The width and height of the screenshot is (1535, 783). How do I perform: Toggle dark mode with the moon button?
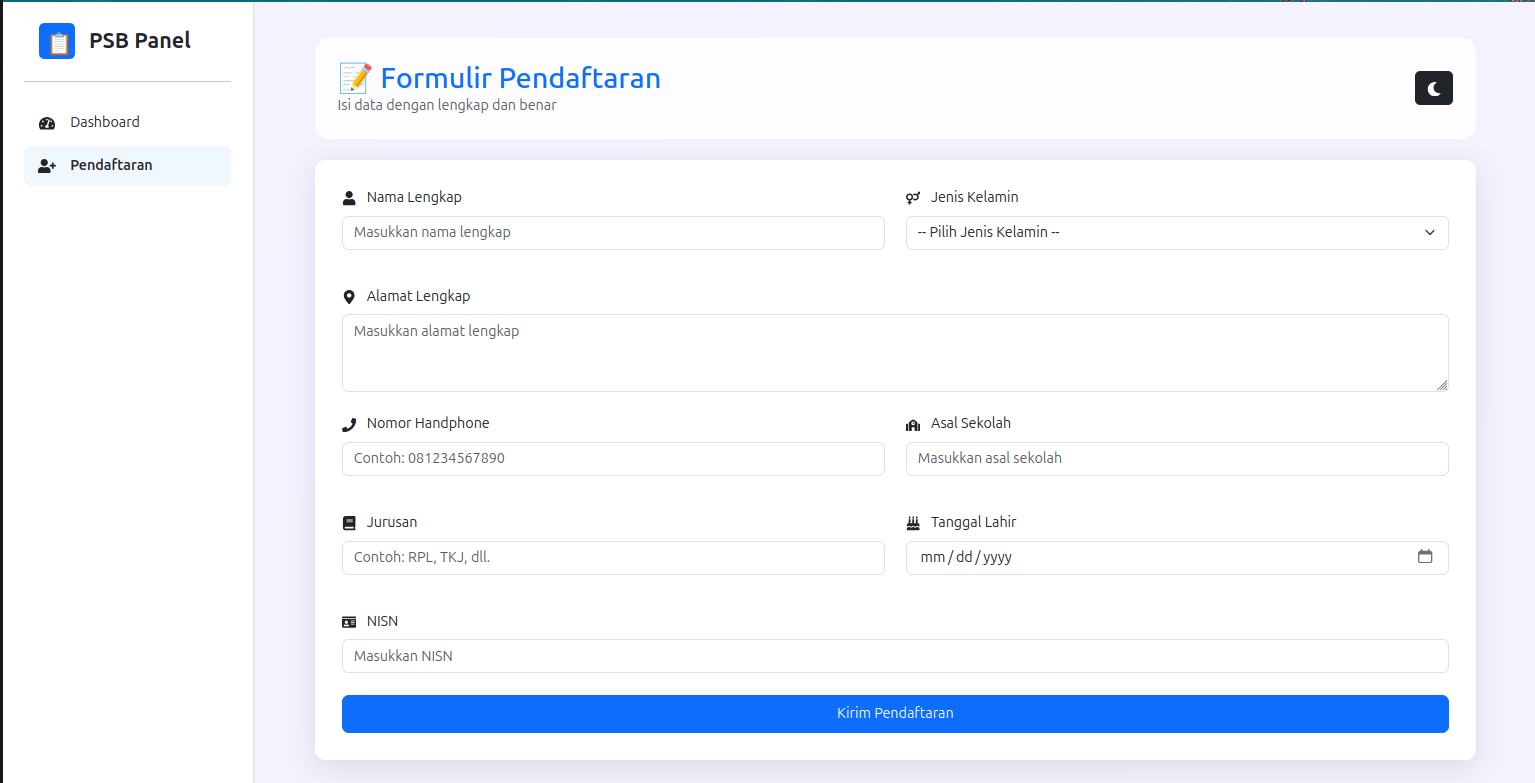point(1433,88)
